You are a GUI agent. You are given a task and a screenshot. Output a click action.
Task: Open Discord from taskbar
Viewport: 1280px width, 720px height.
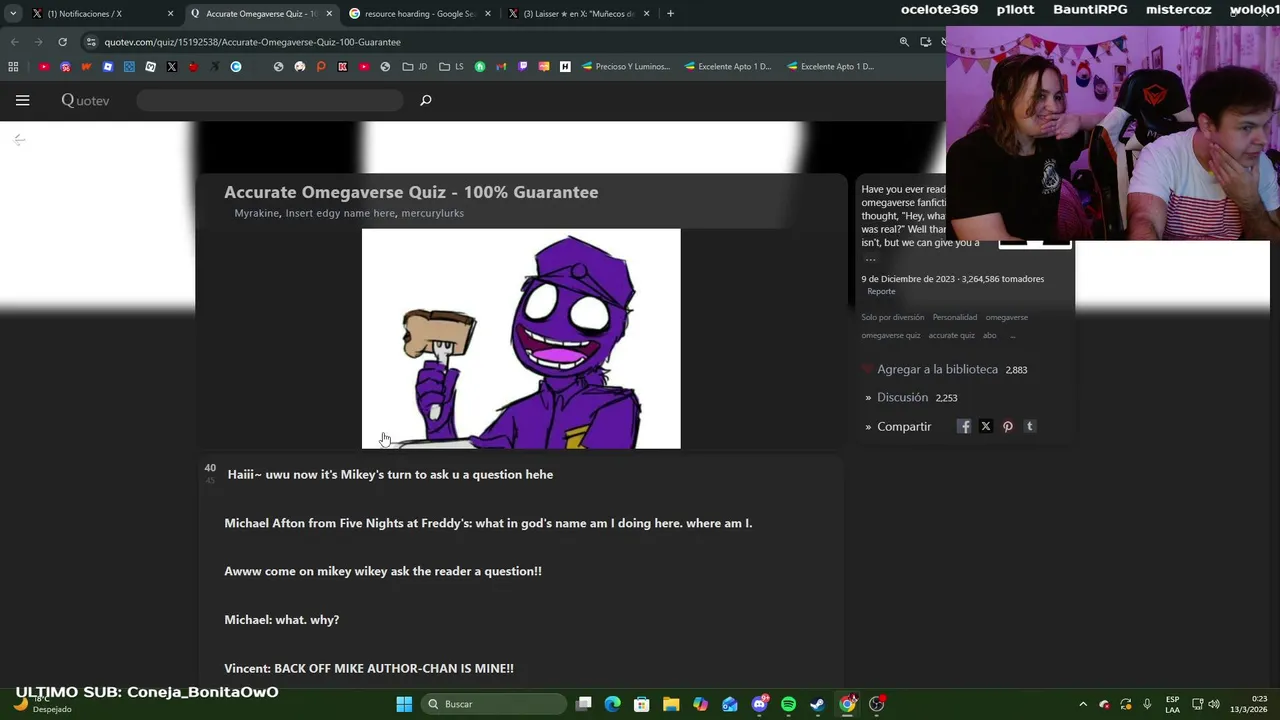pos(759,704)
